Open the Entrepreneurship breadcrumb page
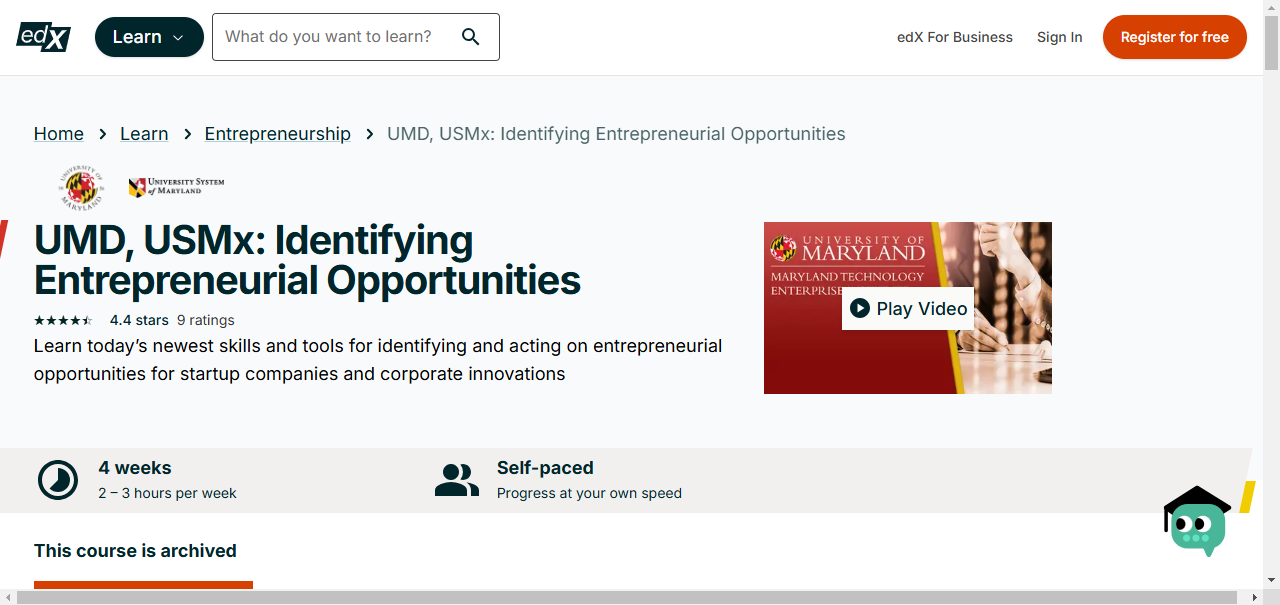This screenshot has width=1280, height=605. (x=277, y=133)
